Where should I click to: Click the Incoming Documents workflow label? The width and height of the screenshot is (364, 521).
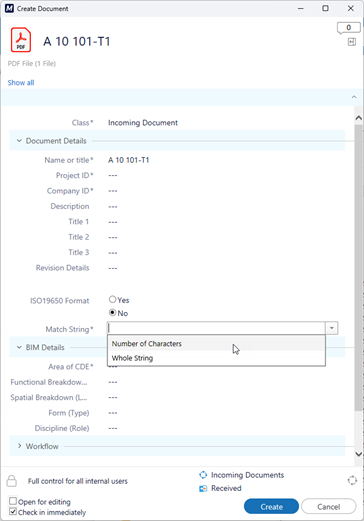[247, 475]
